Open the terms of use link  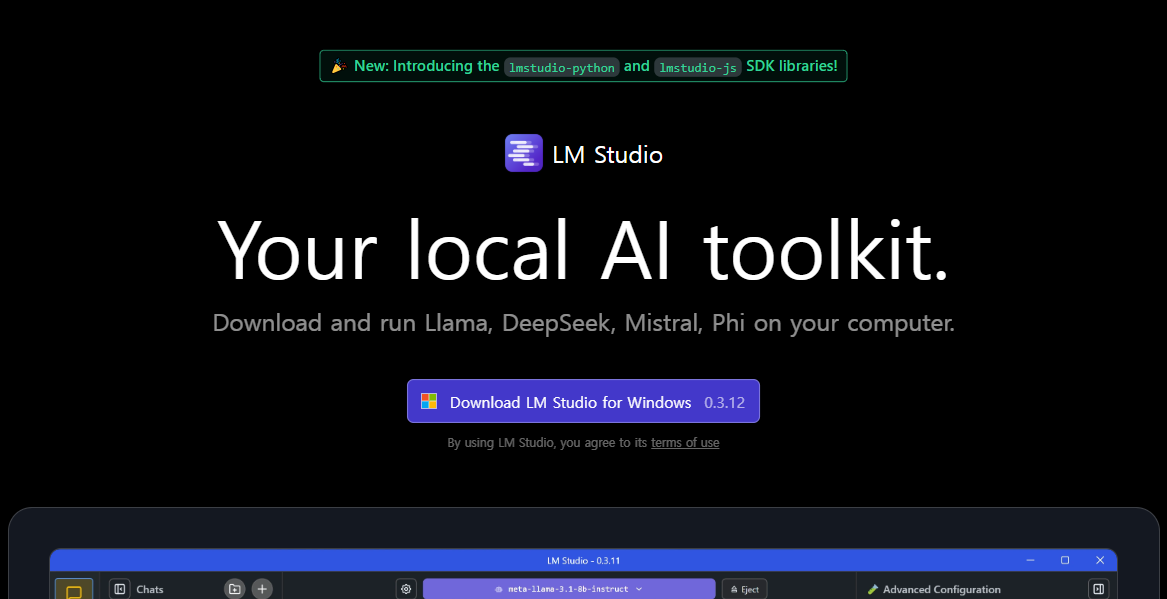(685, 443)
